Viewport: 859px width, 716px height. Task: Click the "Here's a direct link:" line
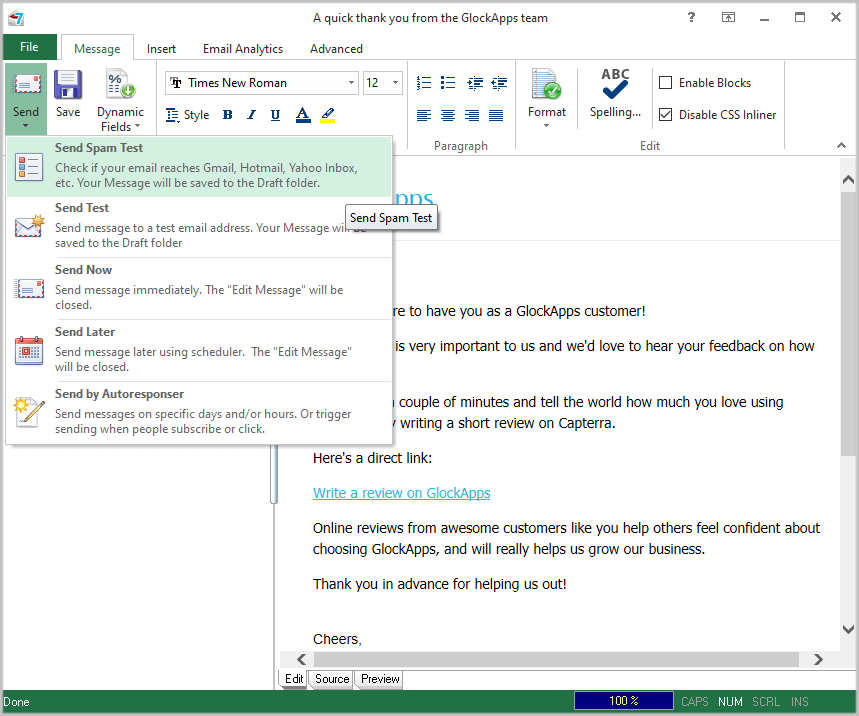point(373,458)
